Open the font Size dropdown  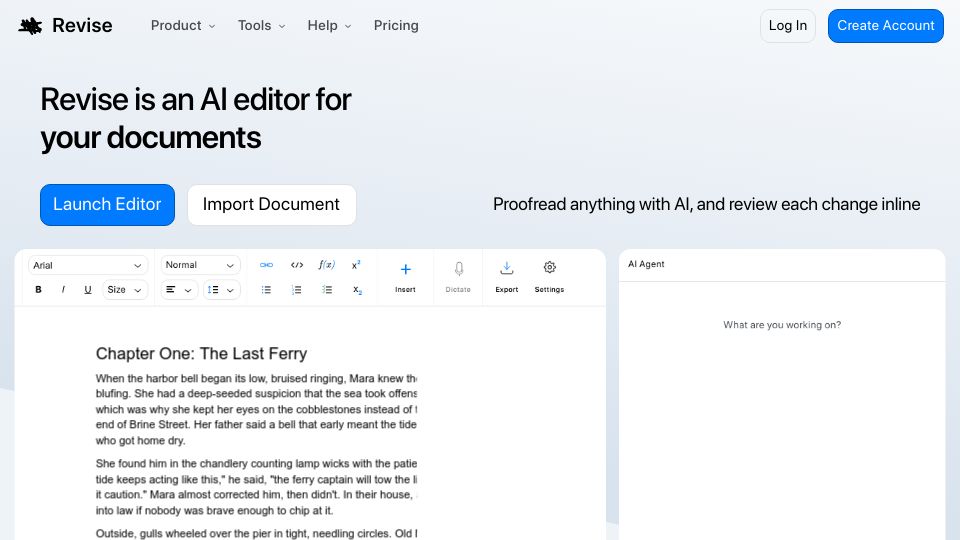click(124, 290)
